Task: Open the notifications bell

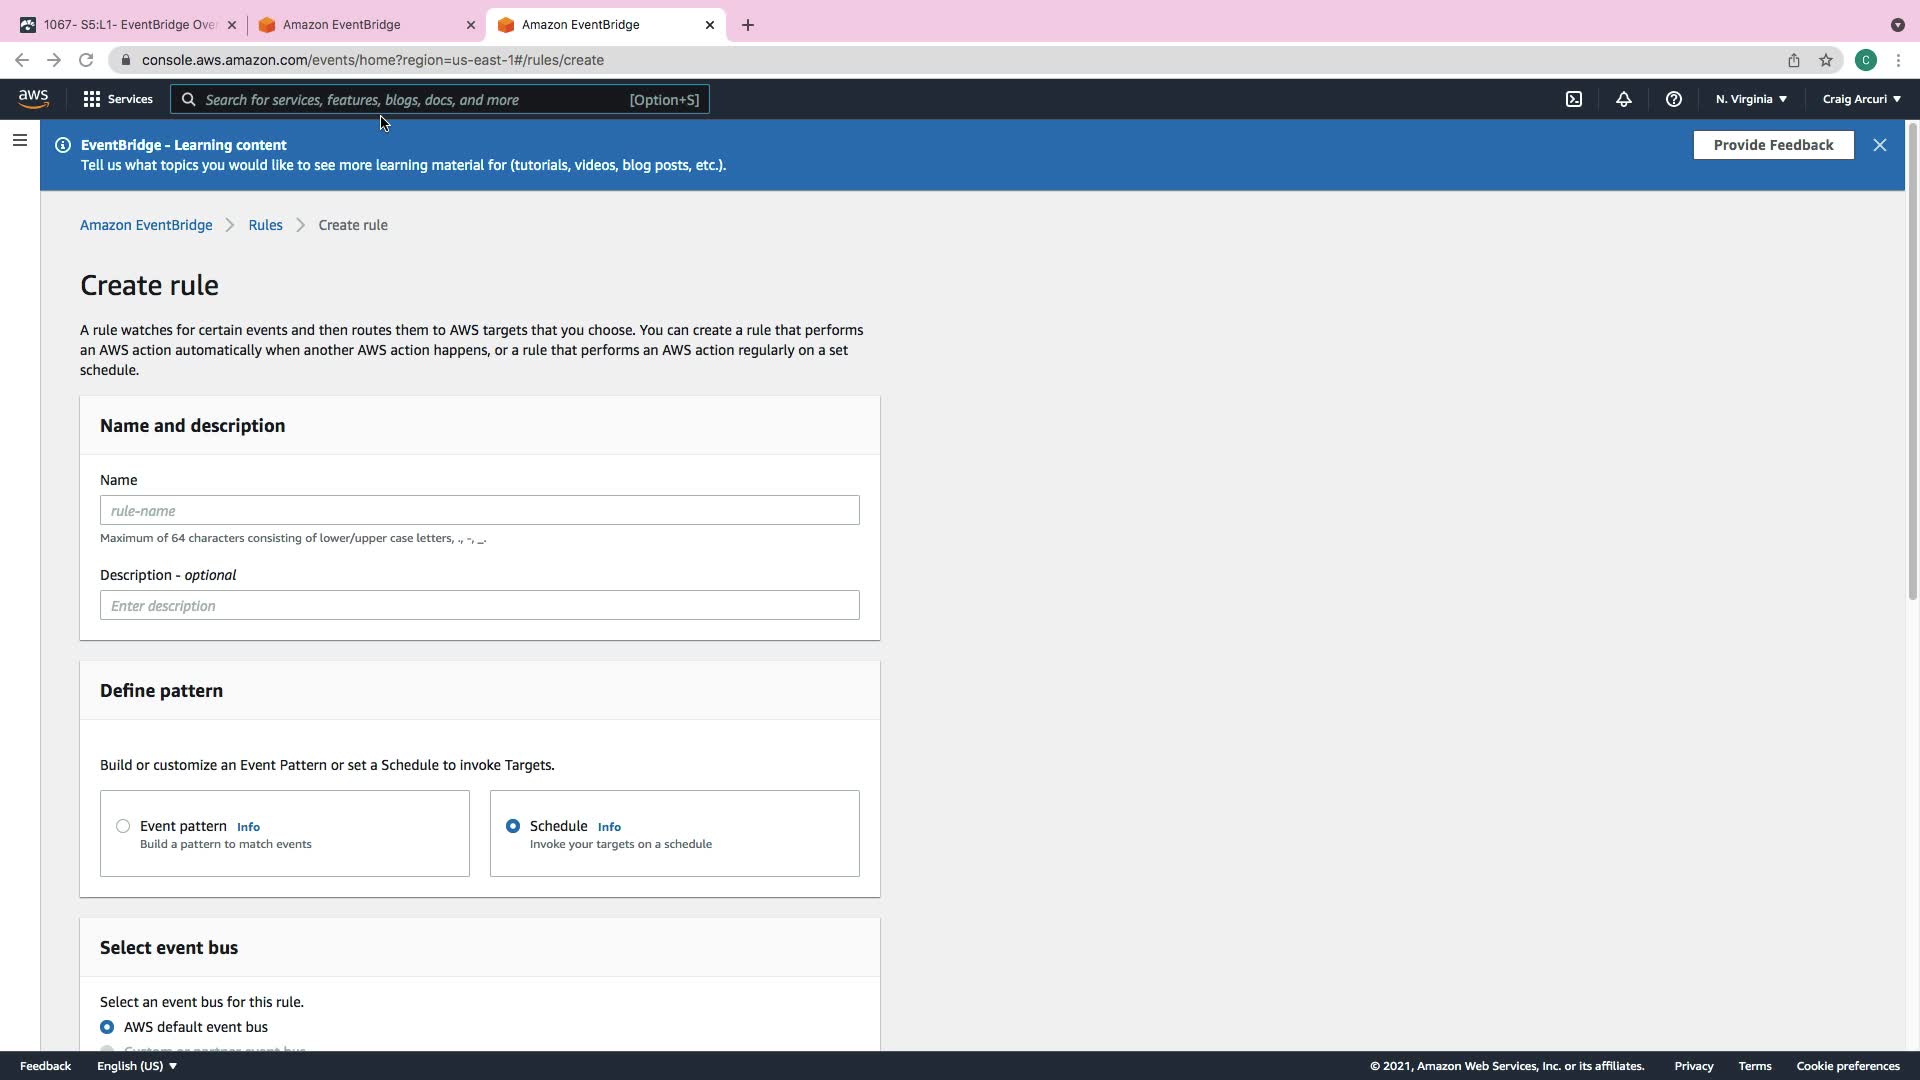Action: (1623, 99)
